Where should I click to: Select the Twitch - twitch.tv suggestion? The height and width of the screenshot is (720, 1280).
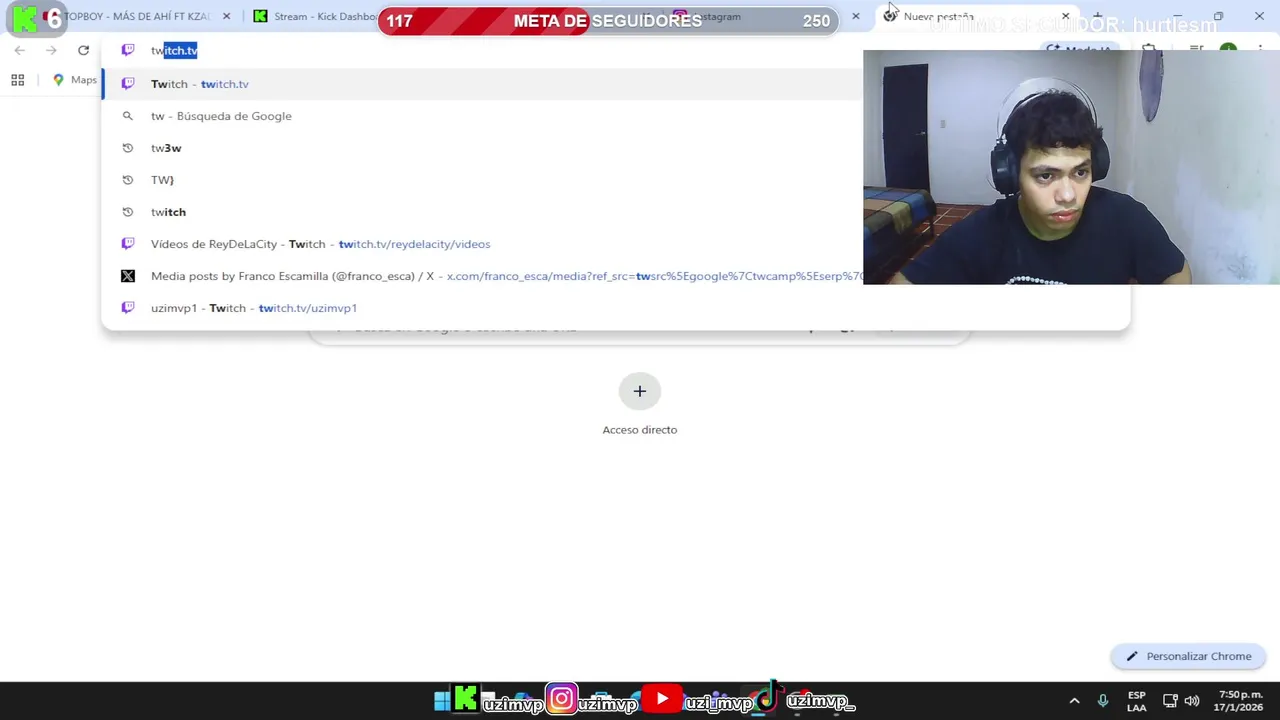click(482, 84)
